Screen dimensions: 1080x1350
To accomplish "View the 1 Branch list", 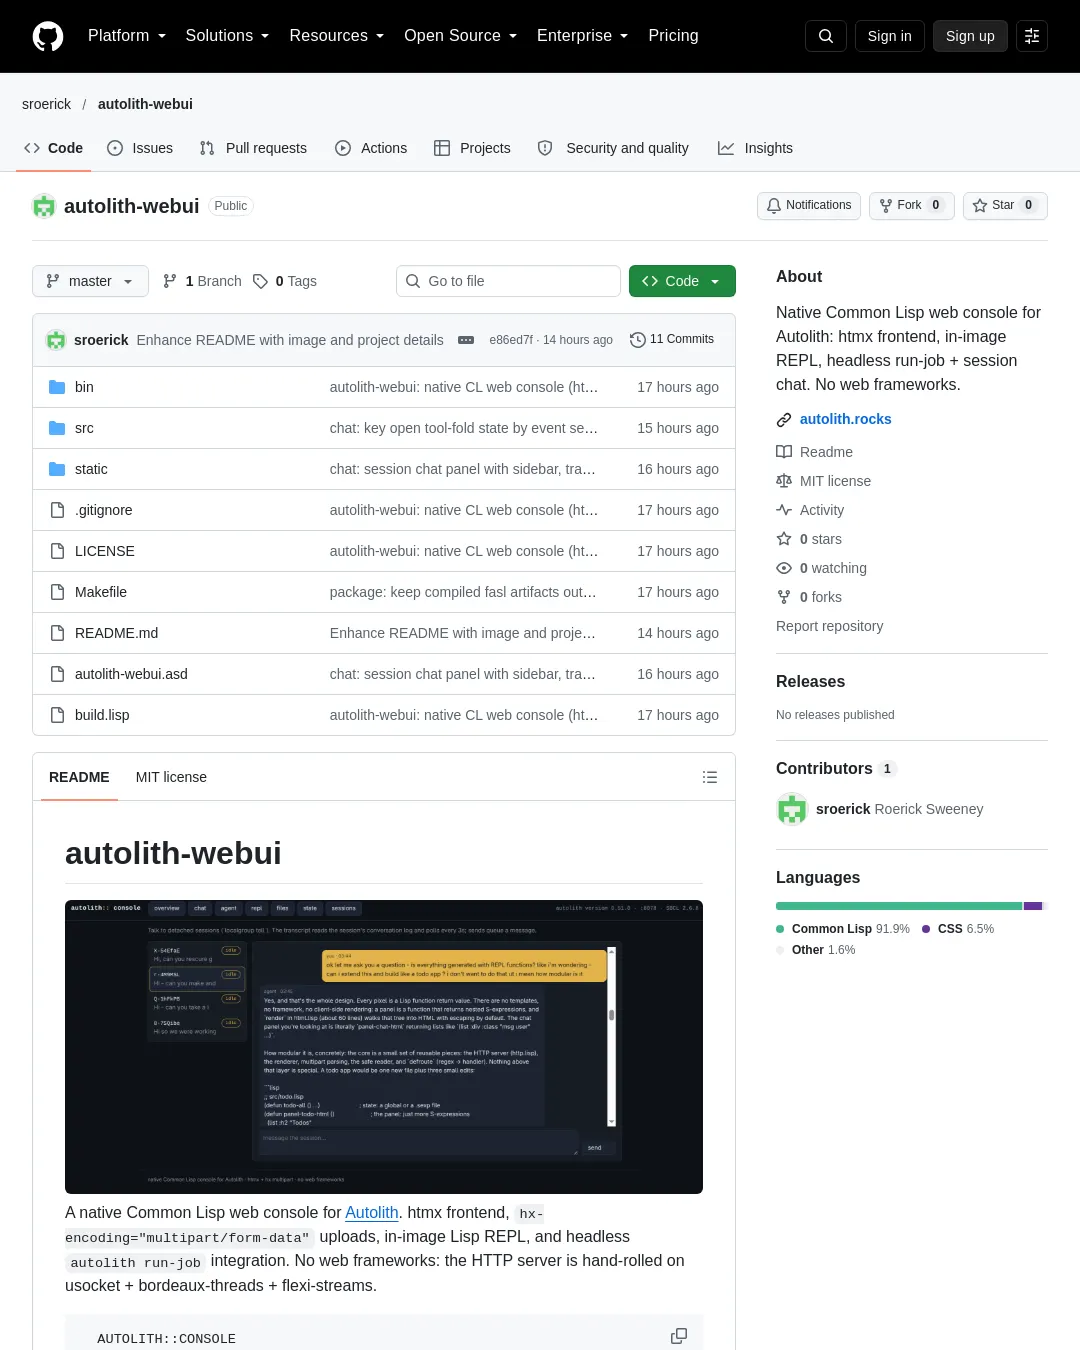I will [202, 281].
